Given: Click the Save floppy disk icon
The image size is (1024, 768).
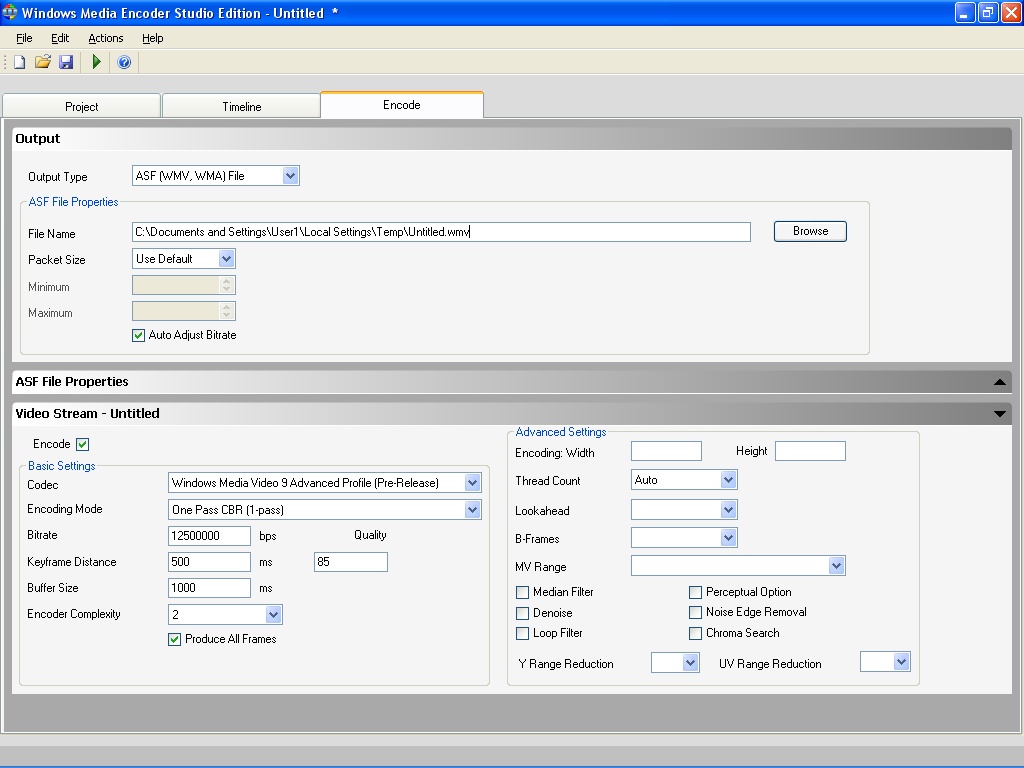Looking at the screenshot, I should point(66,62).
